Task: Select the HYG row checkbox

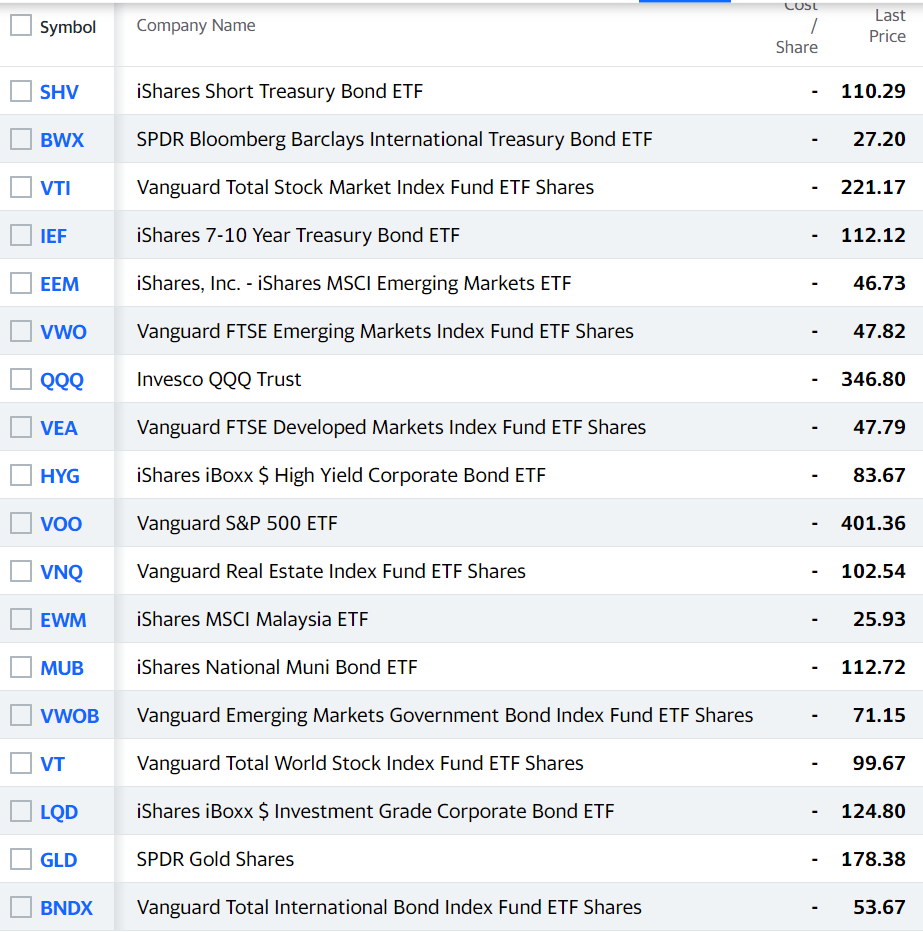Action: [x=21, y=476]
